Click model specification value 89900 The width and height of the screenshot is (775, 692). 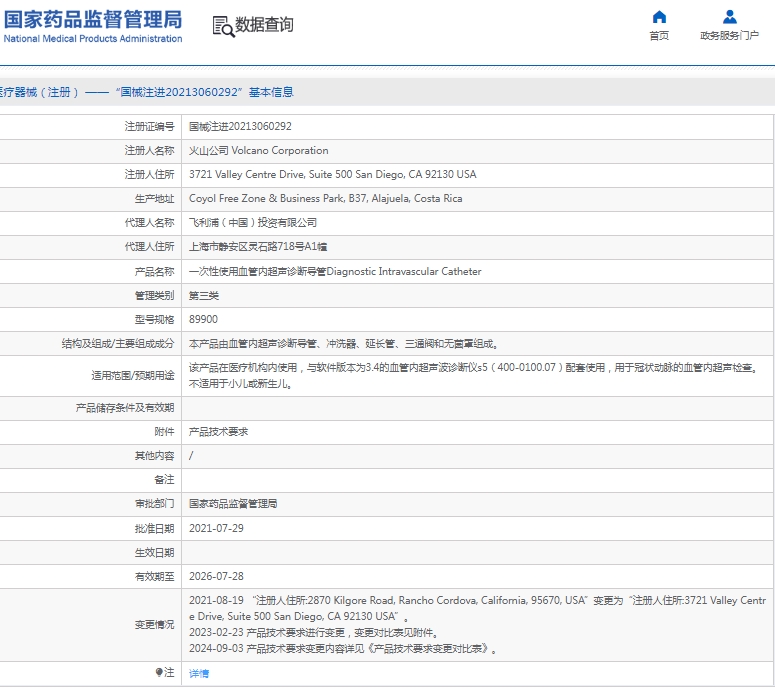pos(203,319)
